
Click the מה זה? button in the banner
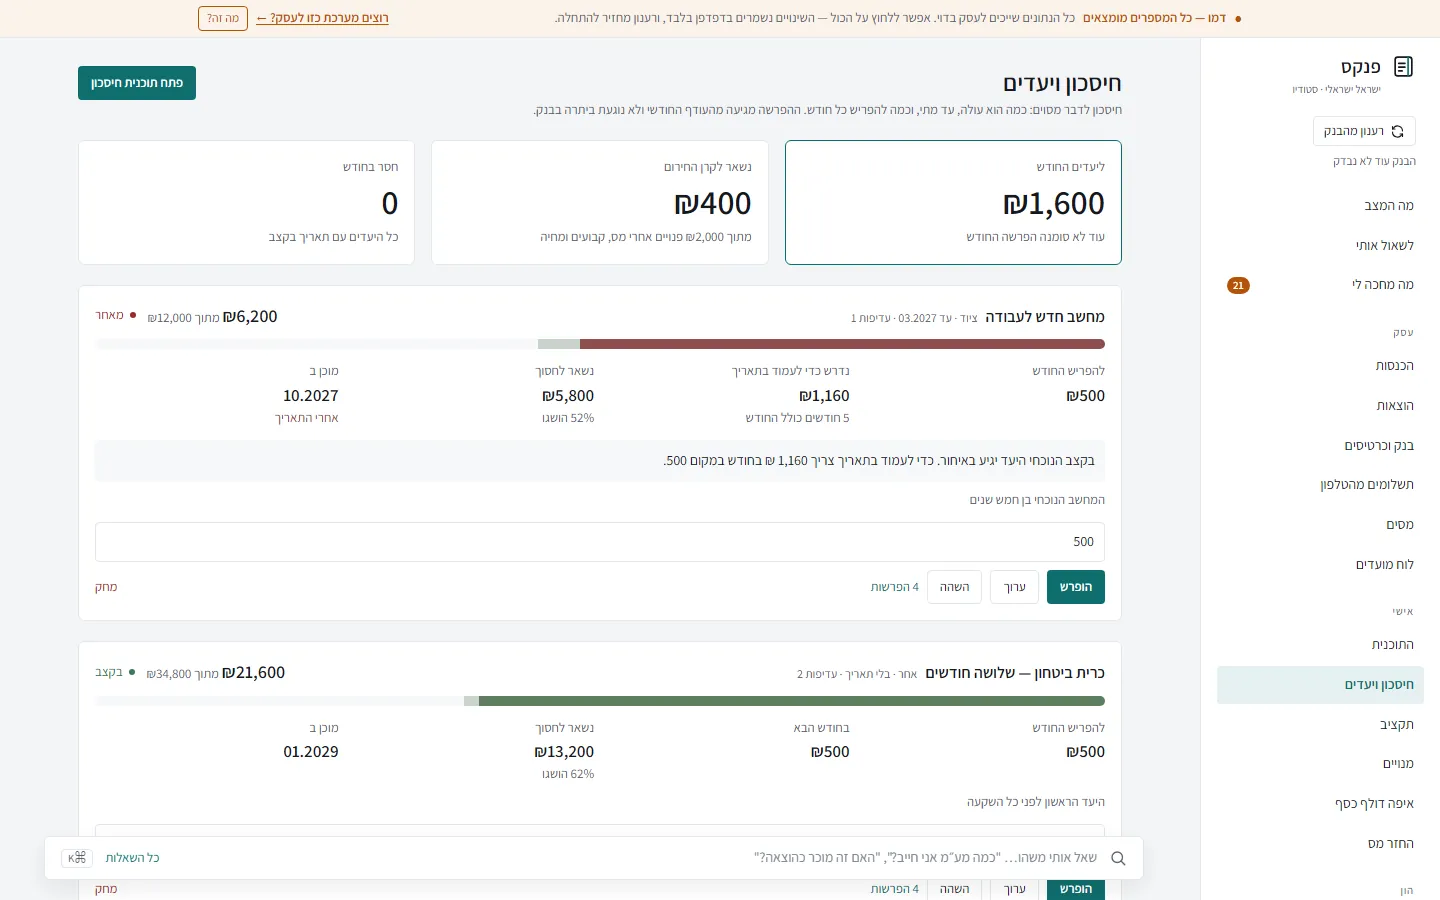(x=223, y=18)
